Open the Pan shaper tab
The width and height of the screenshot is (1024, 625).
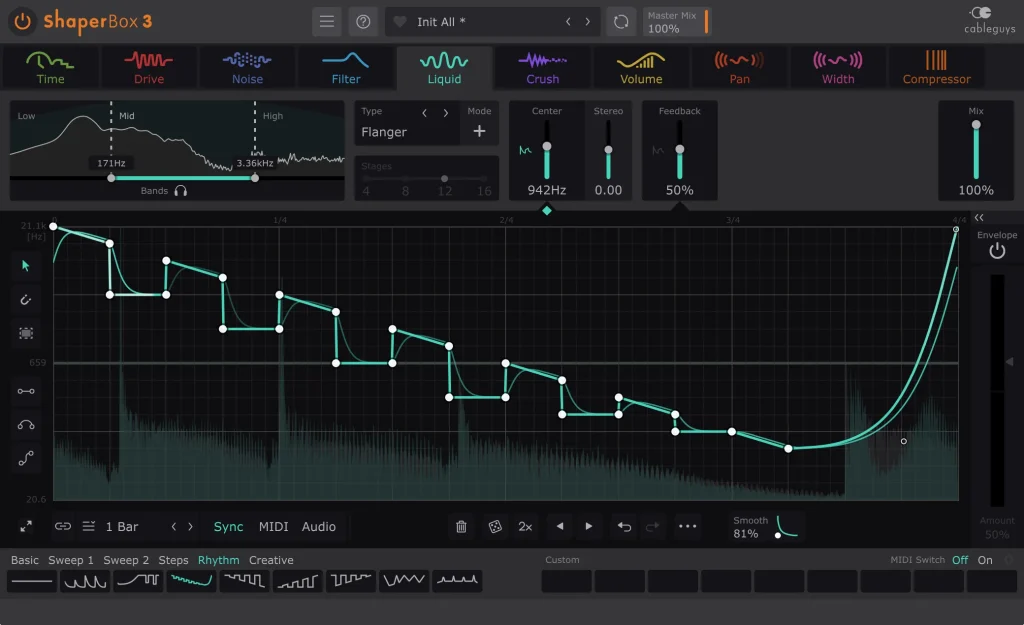click(739, 68)
